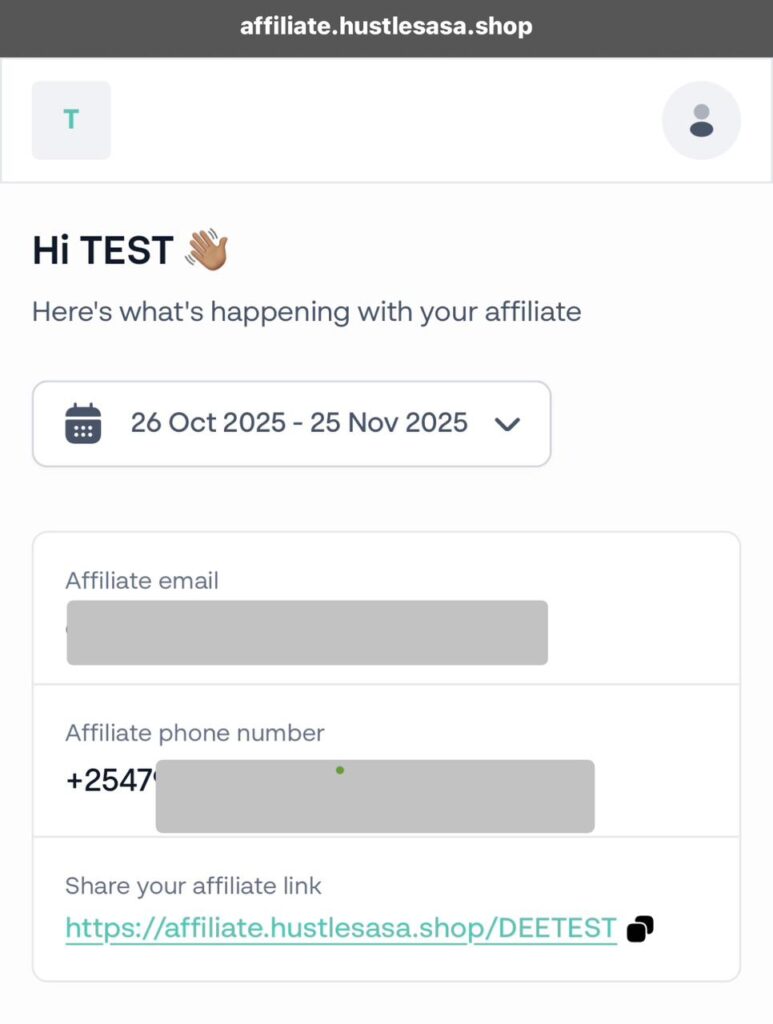This screenshot has height=1024, width=773.
Task: Click the empty header area beside the T logo
Action: coord(386,120)
